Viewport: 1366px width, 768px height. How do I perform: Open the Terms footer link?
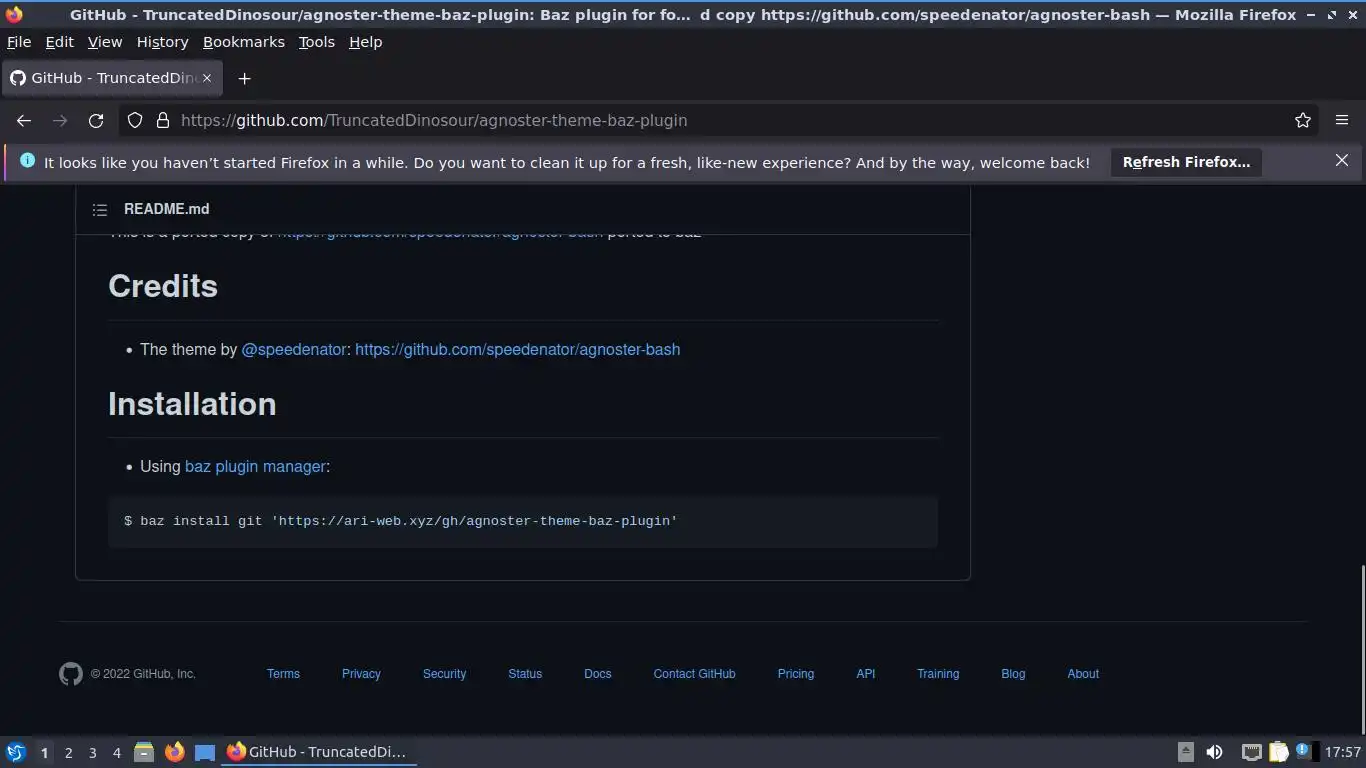coord(283,674)
